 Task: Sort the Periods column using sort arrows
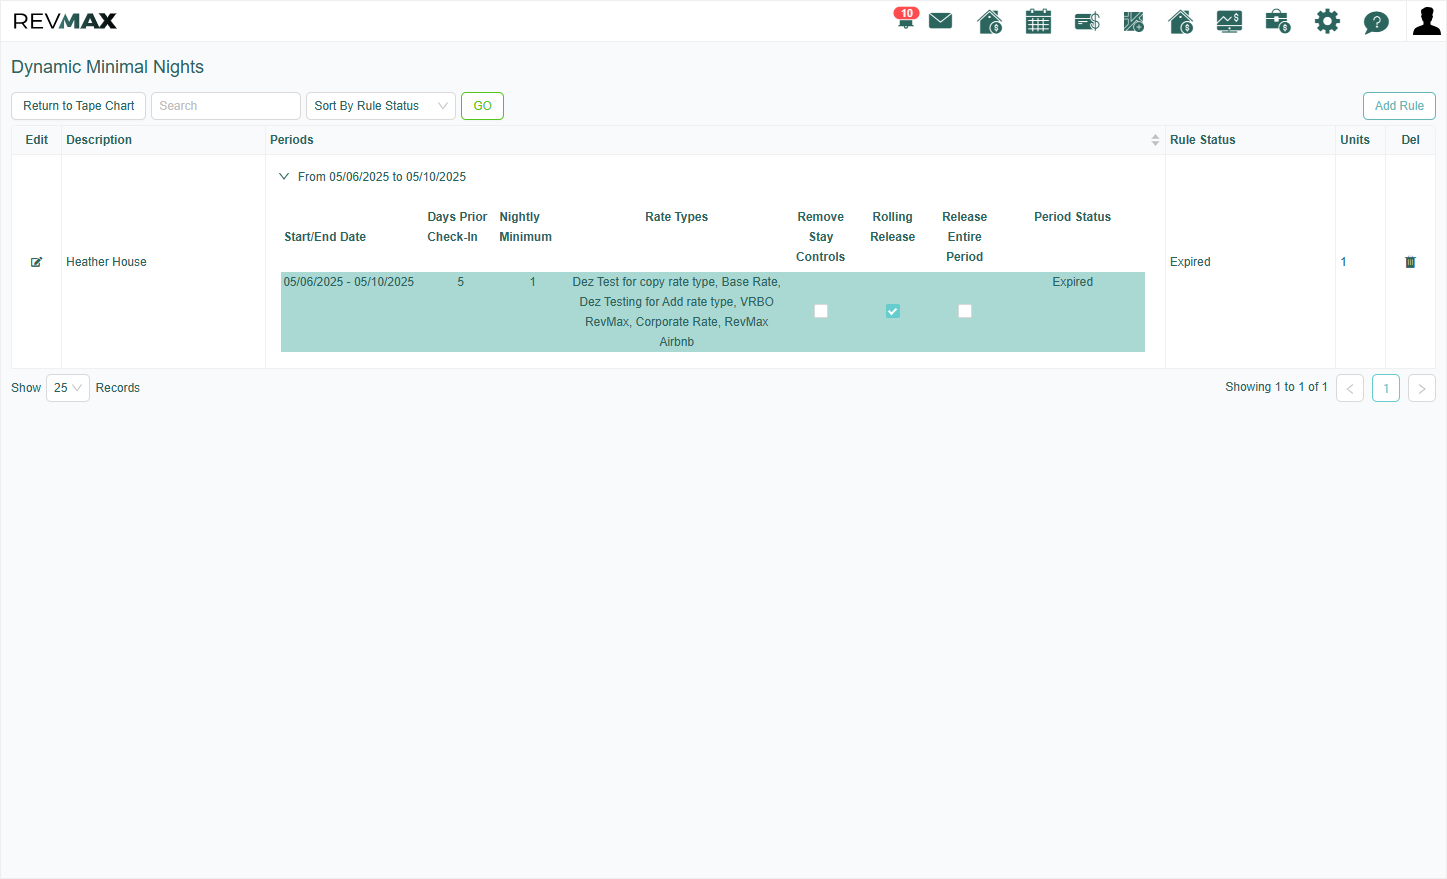1155,140
